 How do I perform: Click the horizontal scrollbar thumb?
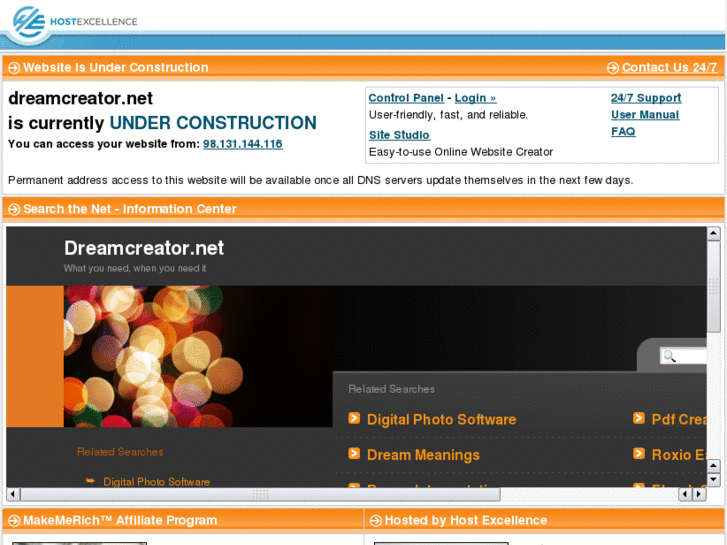click(260, 494)
